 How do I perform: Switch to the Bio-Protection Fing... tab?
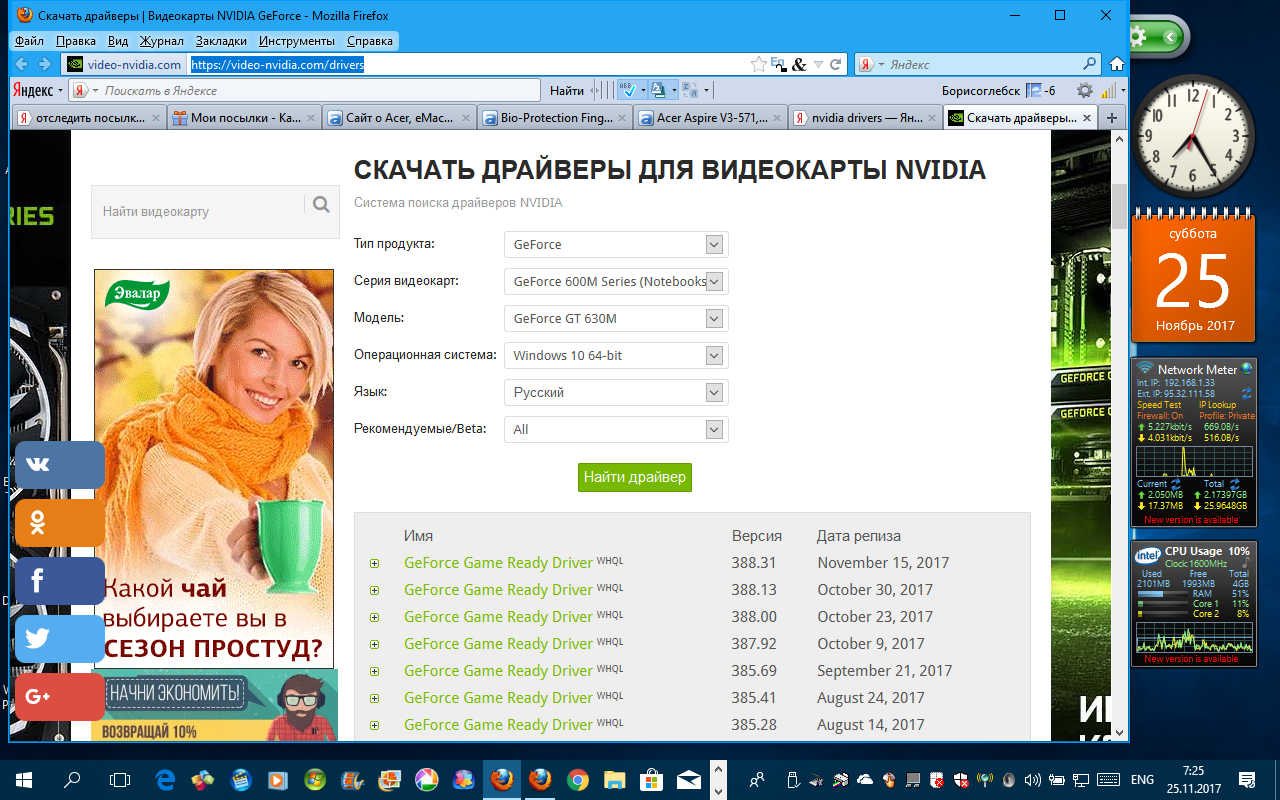[555, 117]
